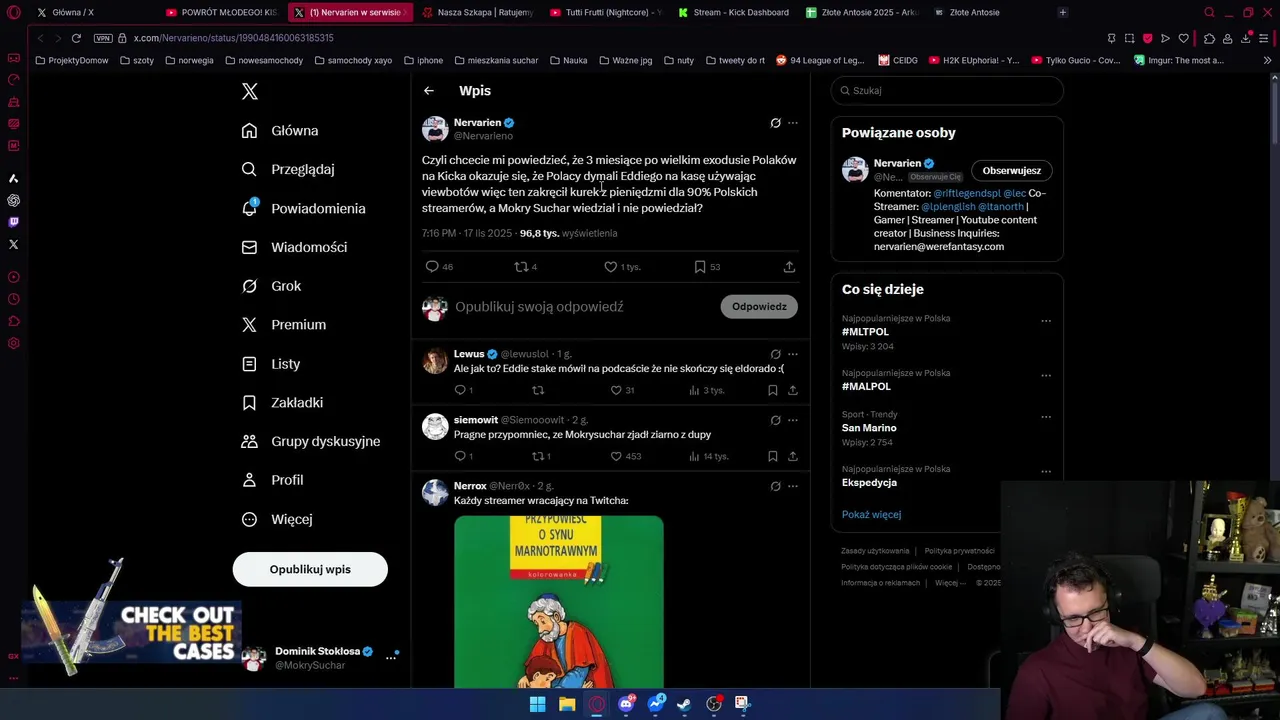
Task: Go back with the Wpis back arrow
Action: pos(428,91)
